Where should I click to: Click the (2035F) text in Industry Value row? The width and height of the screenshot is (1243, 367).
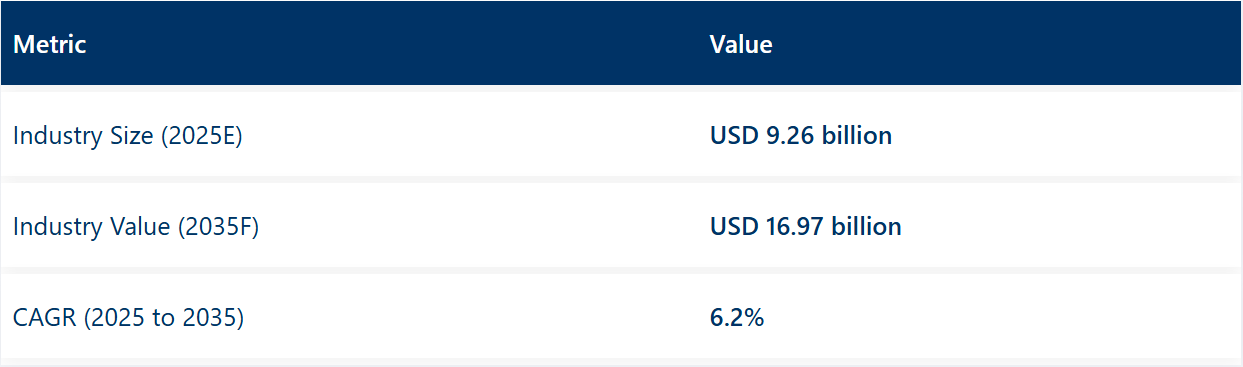click(x=218, y=227)
